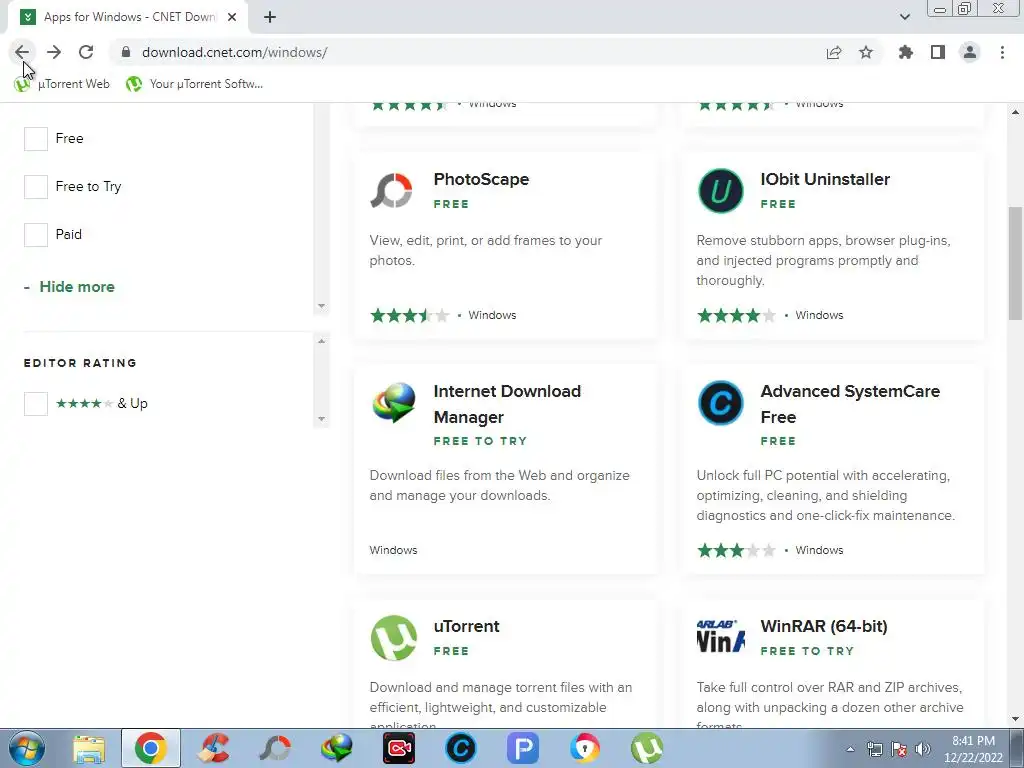Bookmark this page with the star icon
This screenshot has height=768, width=1024.
click(x=866, y=52)
